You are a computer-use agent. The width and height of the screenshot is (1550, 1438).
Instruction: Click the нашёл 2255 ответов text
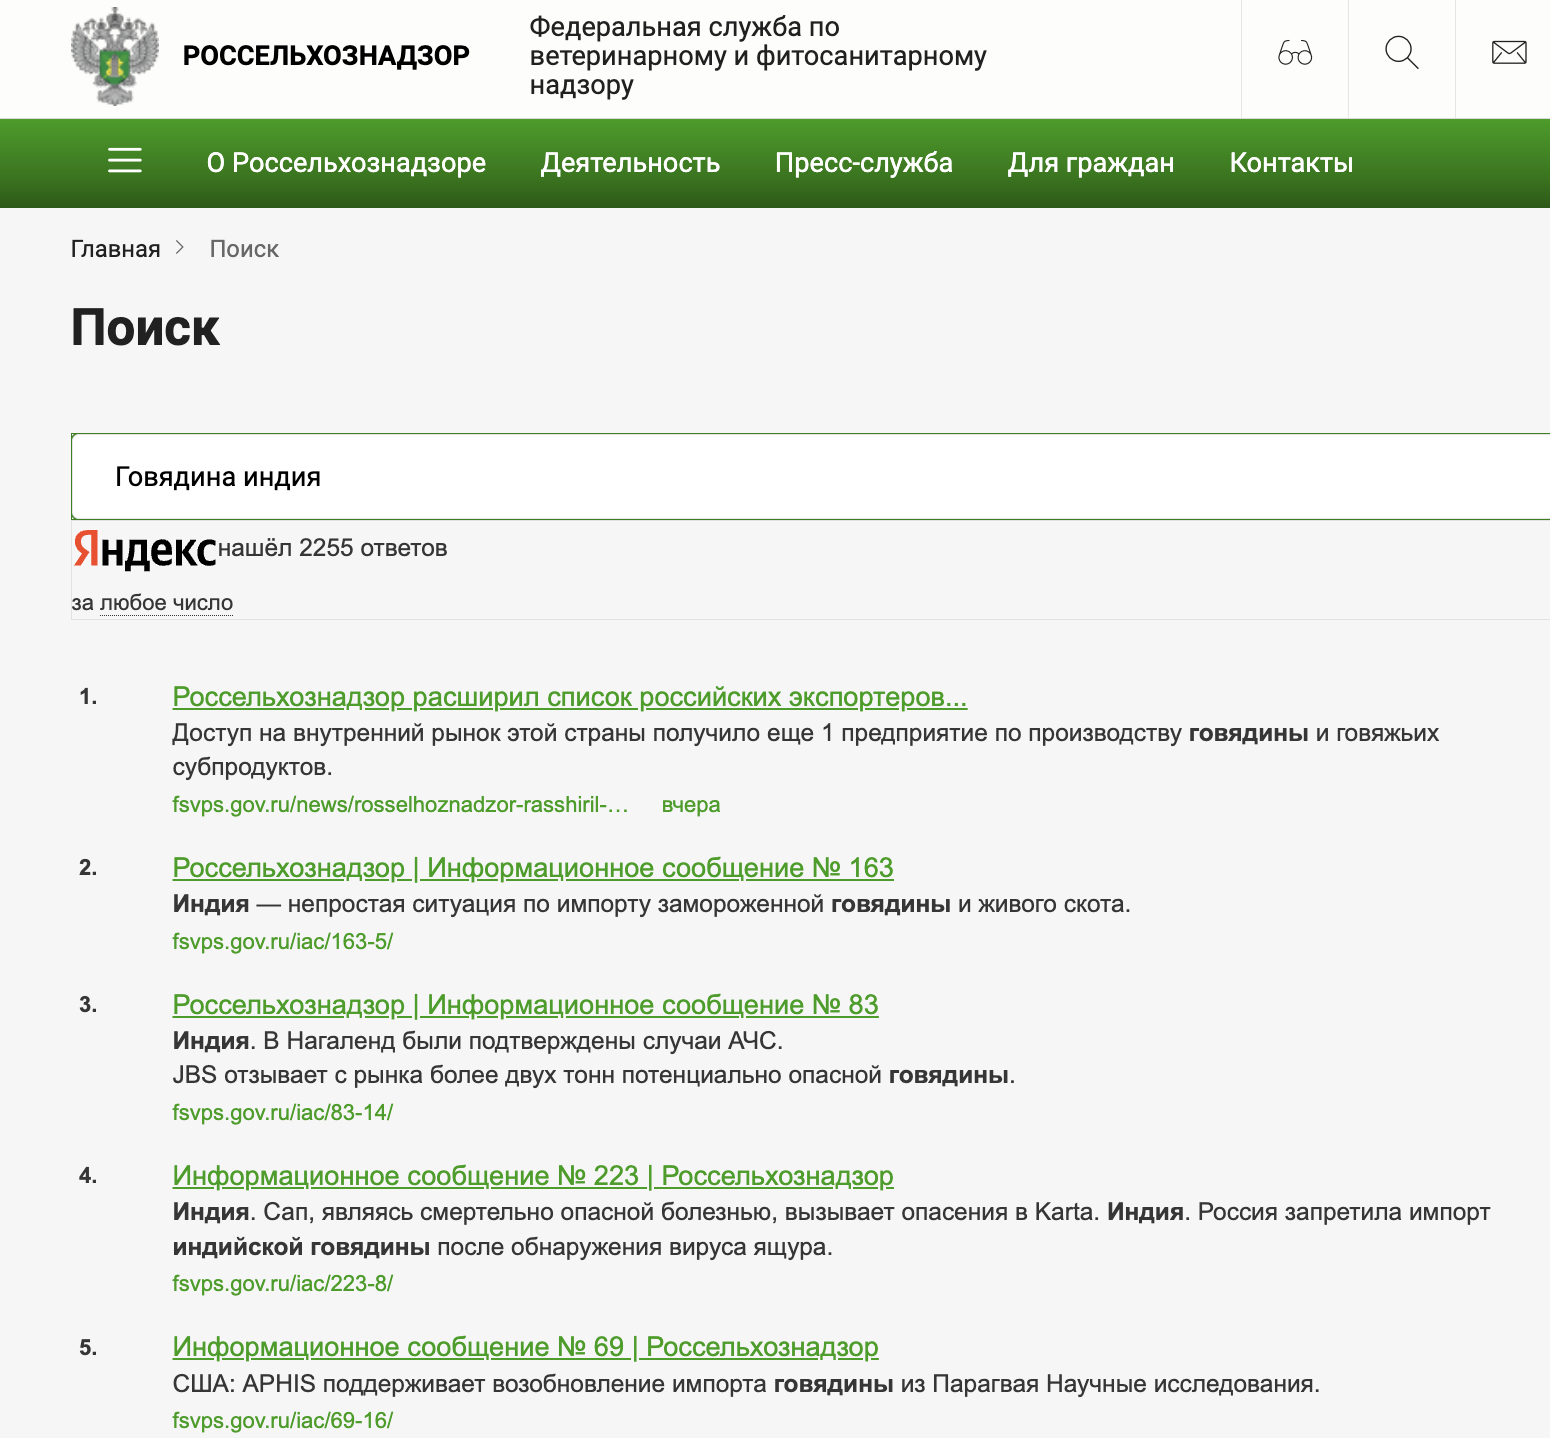click(x=332, y=548)
